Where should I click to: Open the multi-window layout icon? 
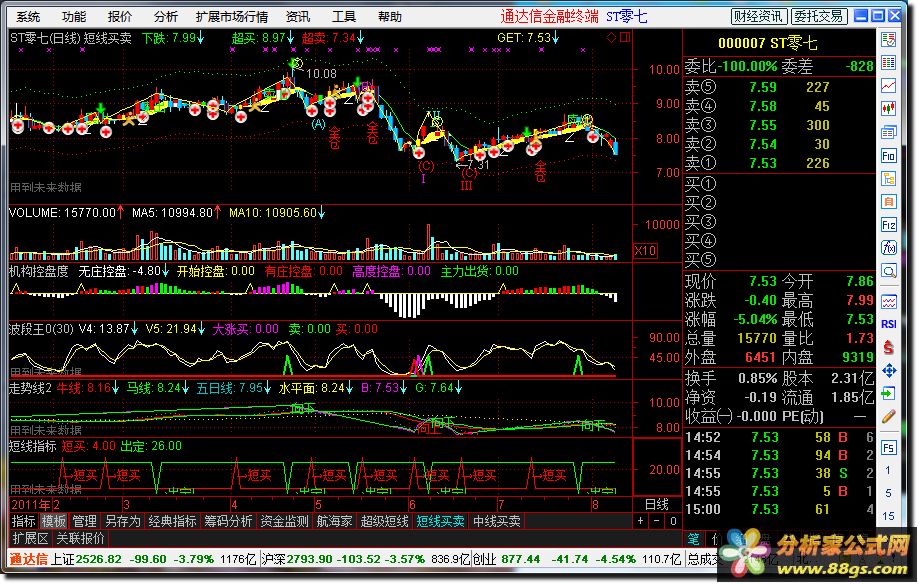[x=889, y=133]
